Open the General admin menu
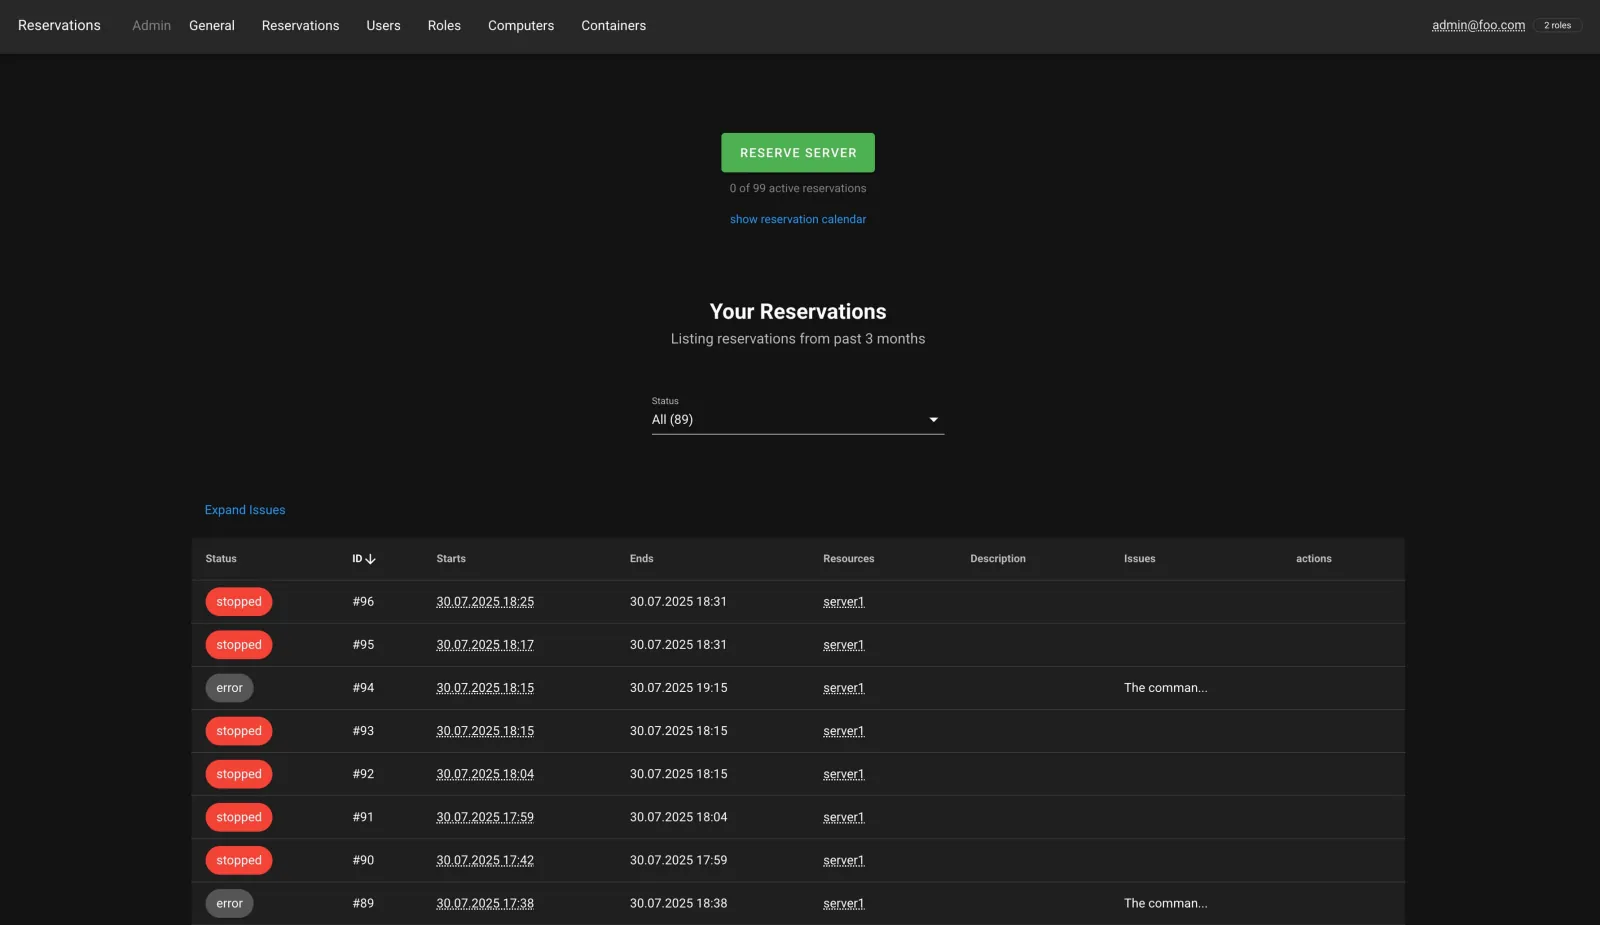 pyautogui.click(x=212, y=26)
